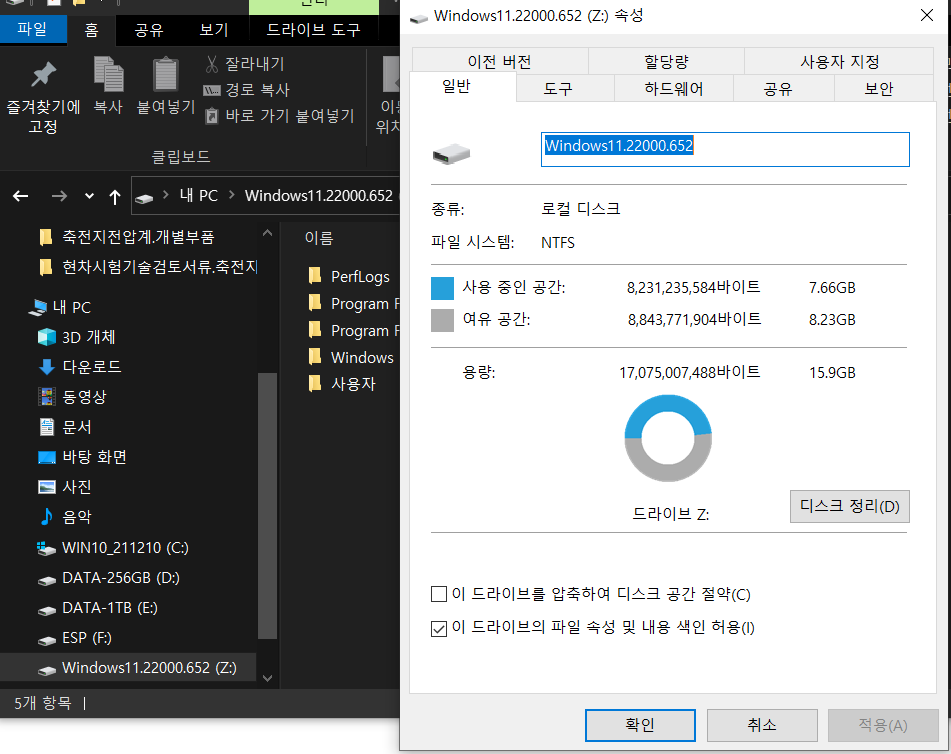Screen dimensions: 951x754
Task: Click the 음악 music note icon in sidebar
Action: tap(47, 516)
